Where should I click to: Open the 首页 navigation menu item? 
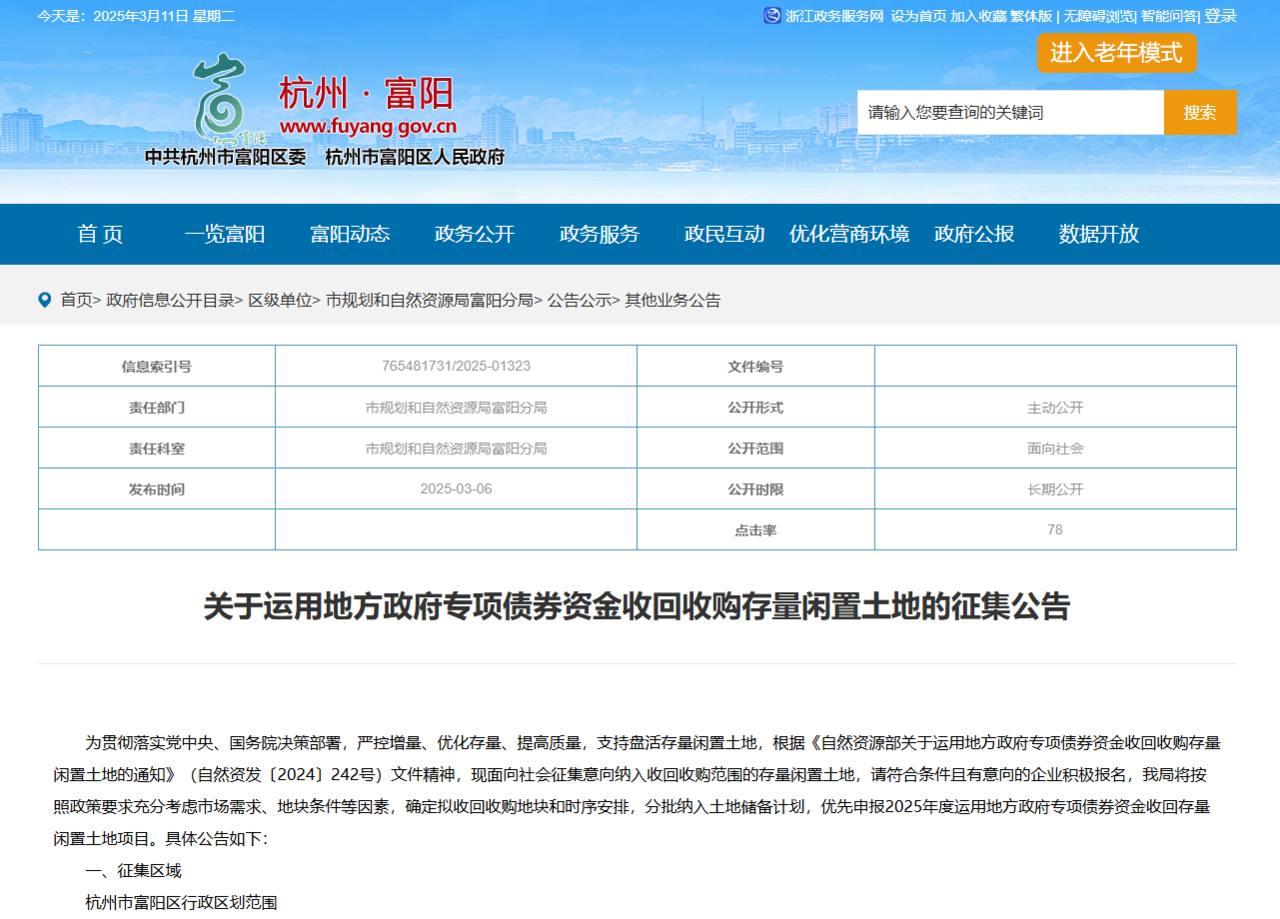pos(100,234)
